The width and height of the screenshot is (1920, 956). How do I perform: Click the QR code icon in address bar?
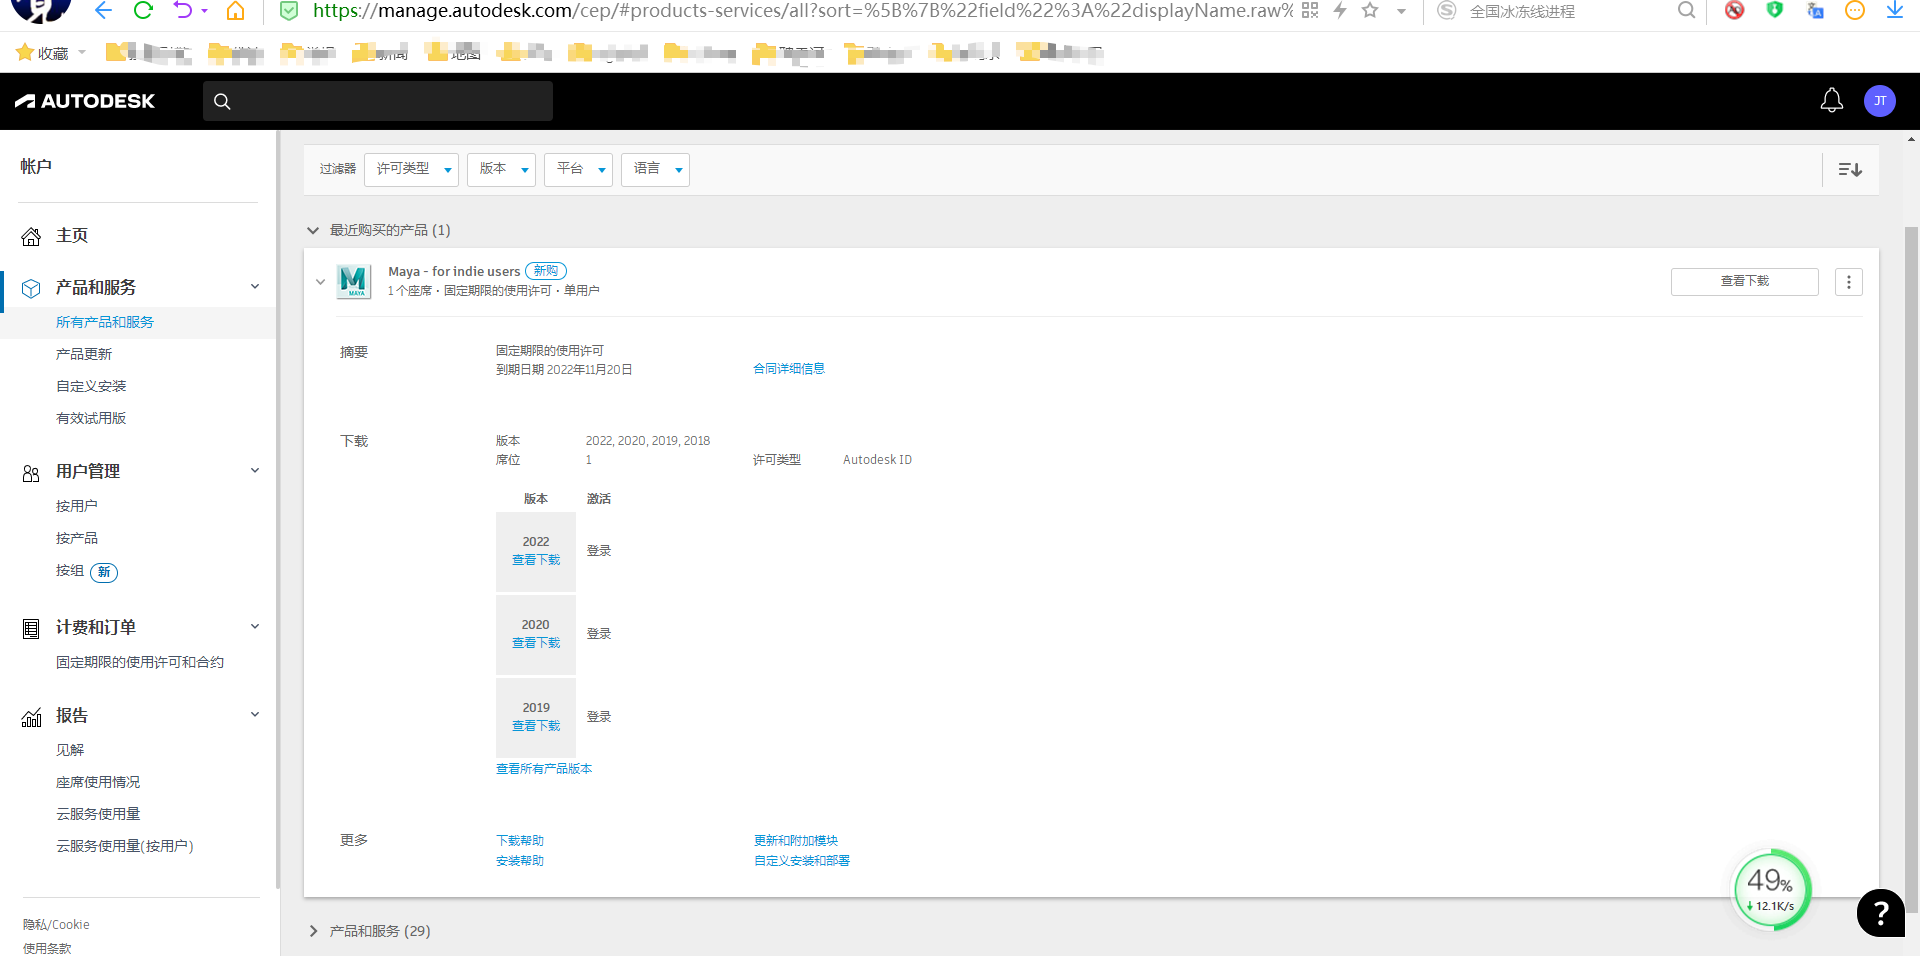click(x=1310, y=11)
